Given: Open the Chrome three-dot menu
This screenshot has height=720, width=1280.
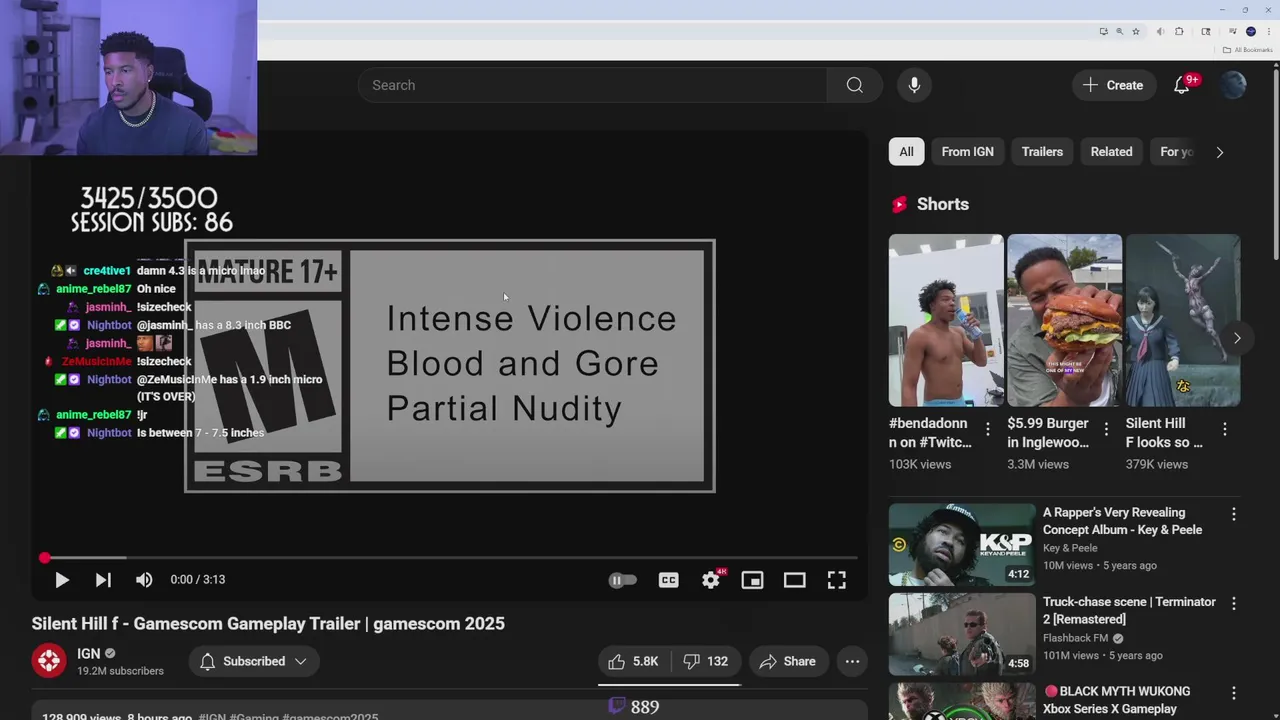Looking at the screenshot, I should [1269, 32].
